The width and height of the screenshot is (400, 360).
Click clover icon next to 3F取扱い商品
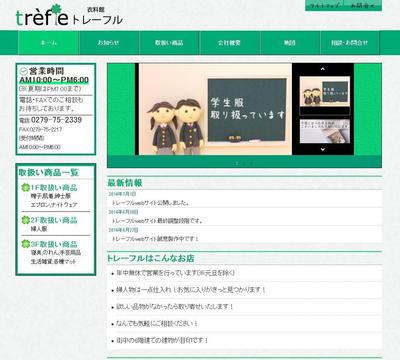(26, 244)
